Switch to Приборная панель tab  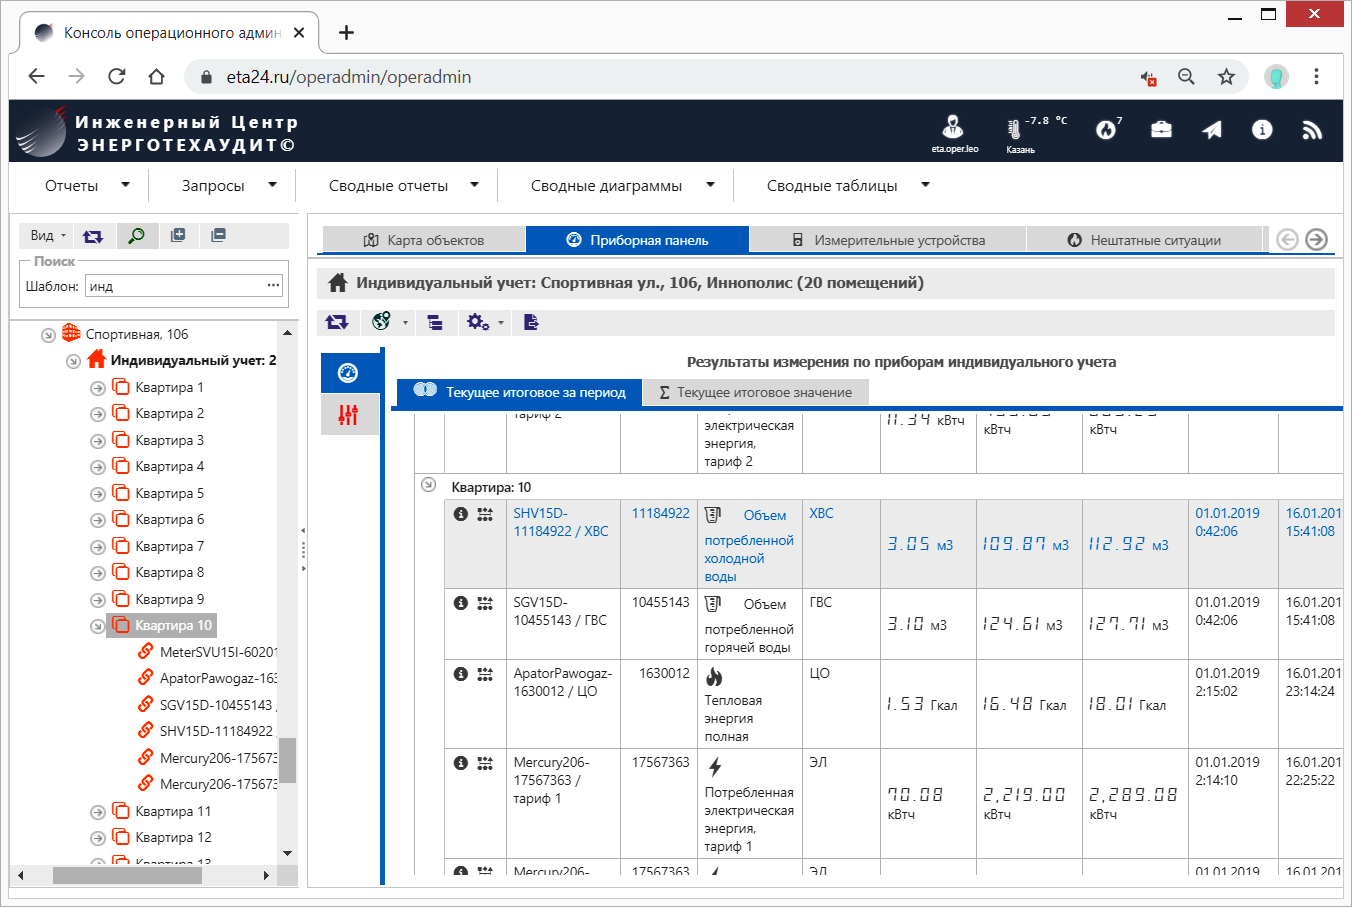(x=637, y=240)
